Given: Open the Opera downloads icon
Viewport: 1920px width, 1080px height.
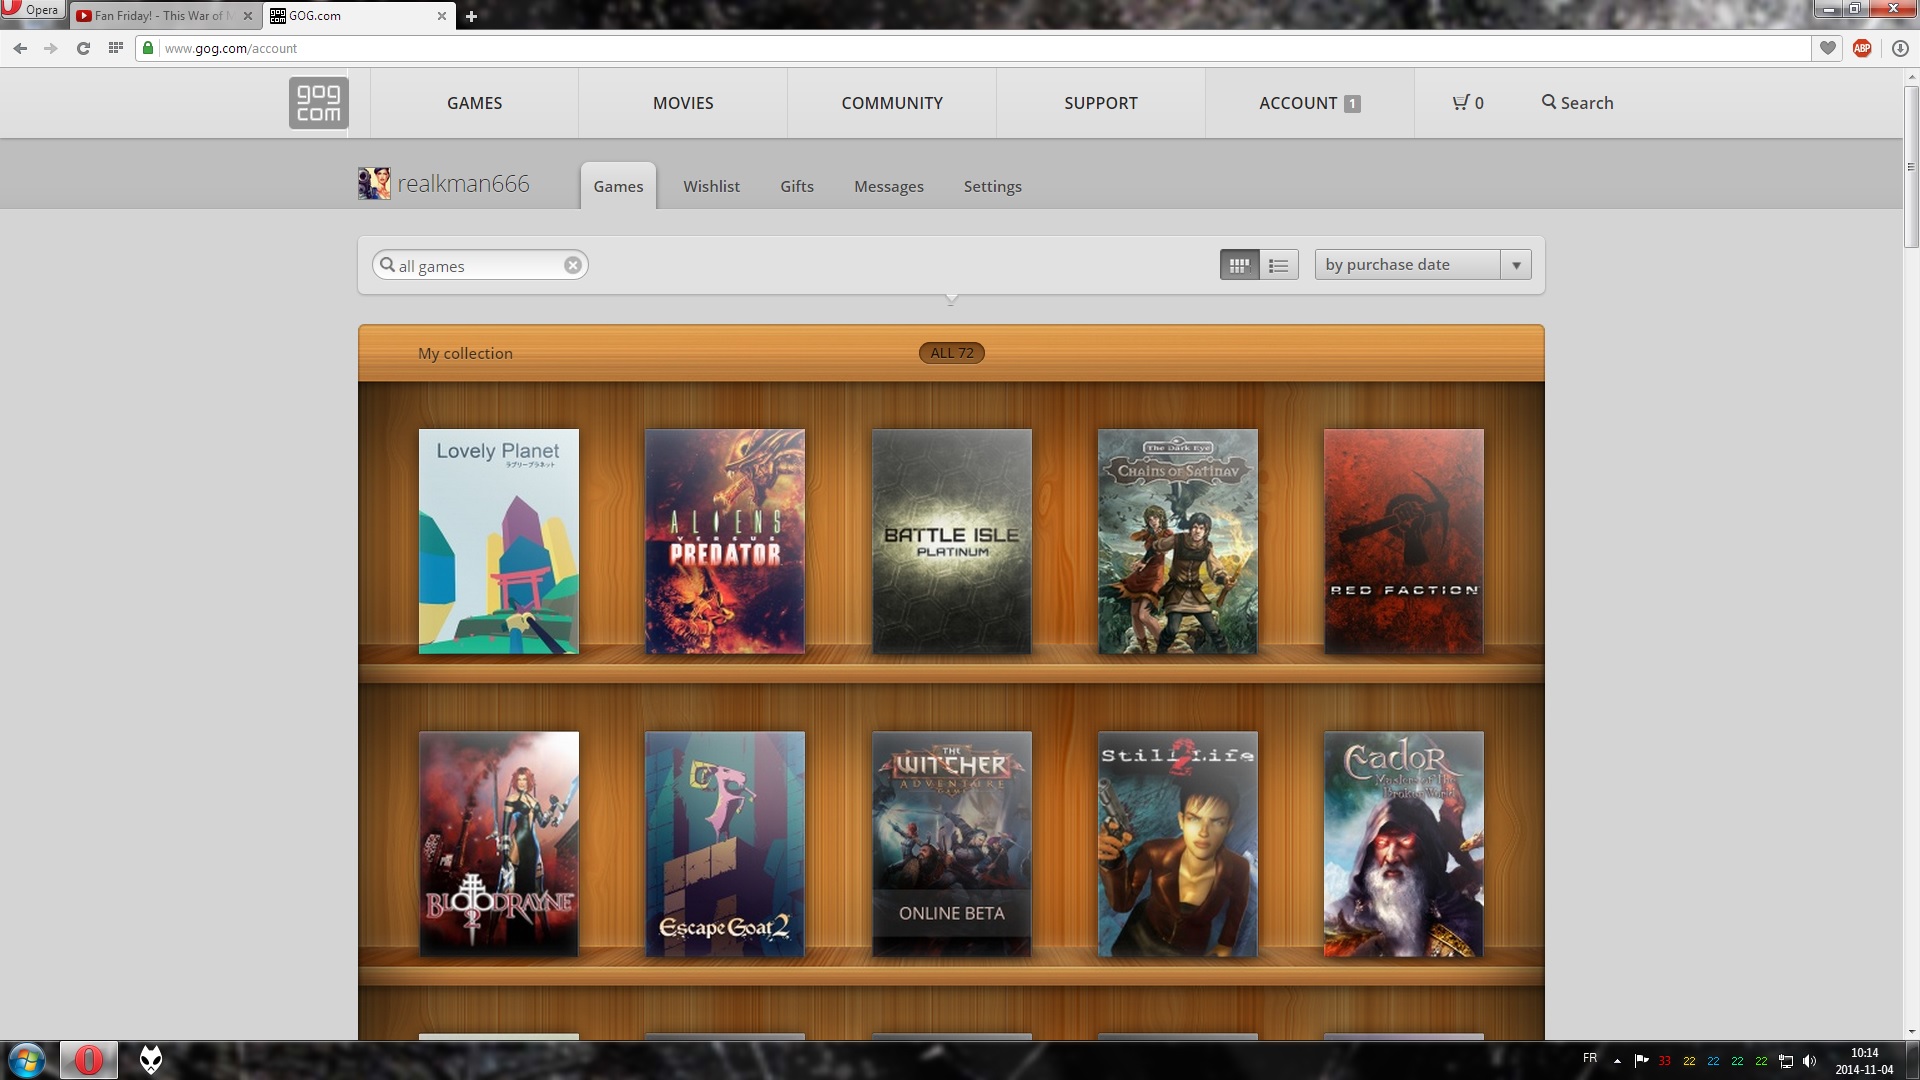Looking at the screenshot, I should click(1900, 48).
